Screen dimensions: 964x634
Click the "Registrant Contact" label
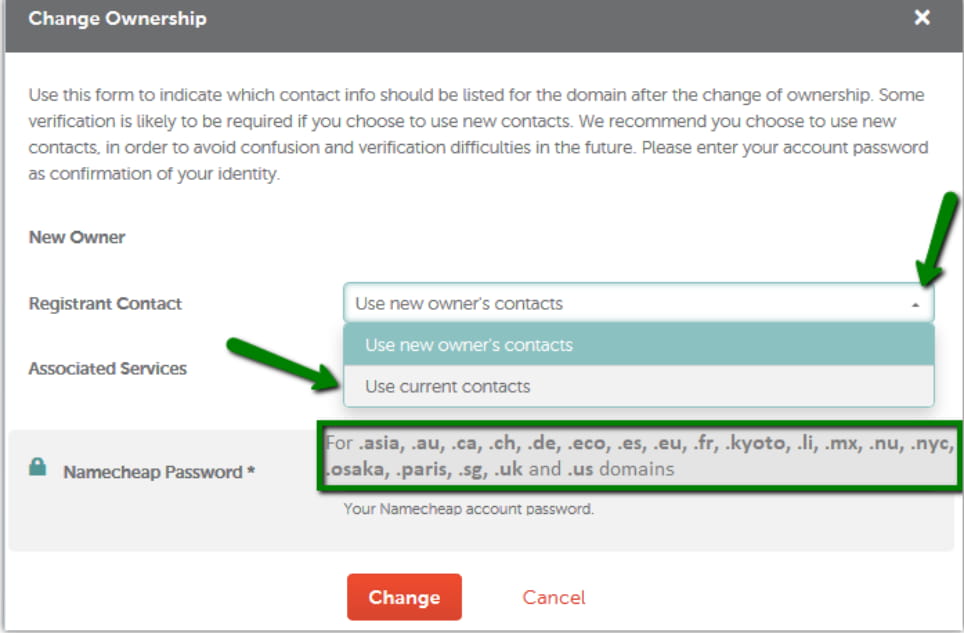tap(105, 304)
